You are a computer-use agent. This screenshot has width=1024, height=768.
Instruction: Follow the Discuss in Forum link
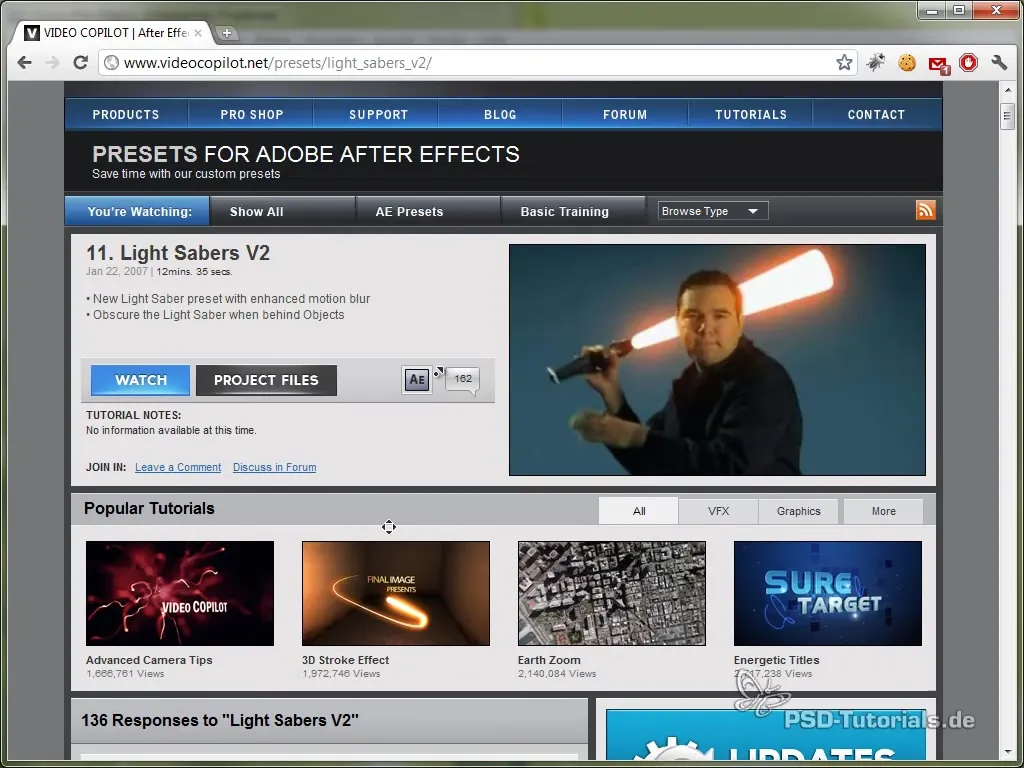click(x=274, y=467)
